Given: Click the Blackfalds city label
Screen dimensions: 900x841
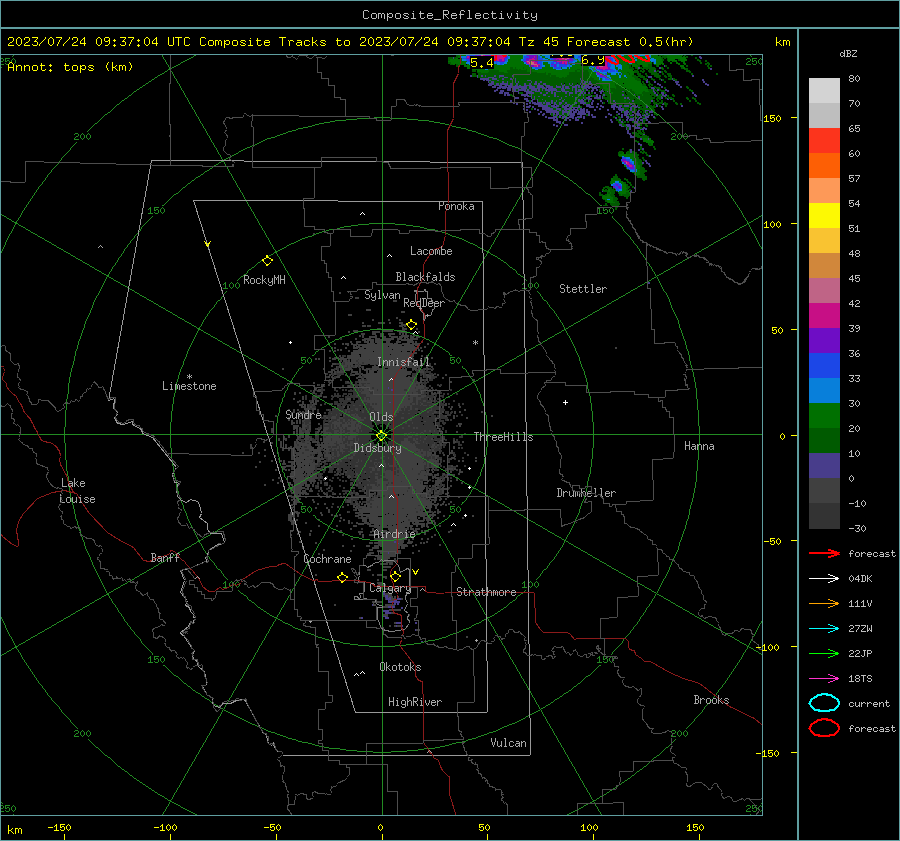Looking at the screenshot, I should 425,277.
